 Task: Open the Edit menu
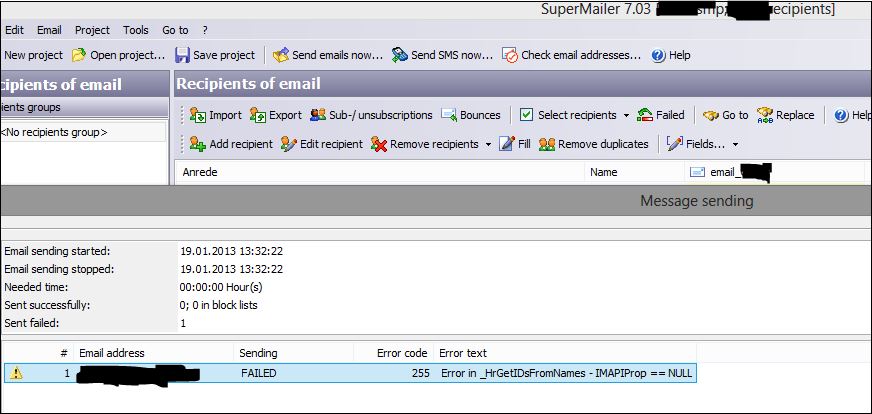click(13, 30)
